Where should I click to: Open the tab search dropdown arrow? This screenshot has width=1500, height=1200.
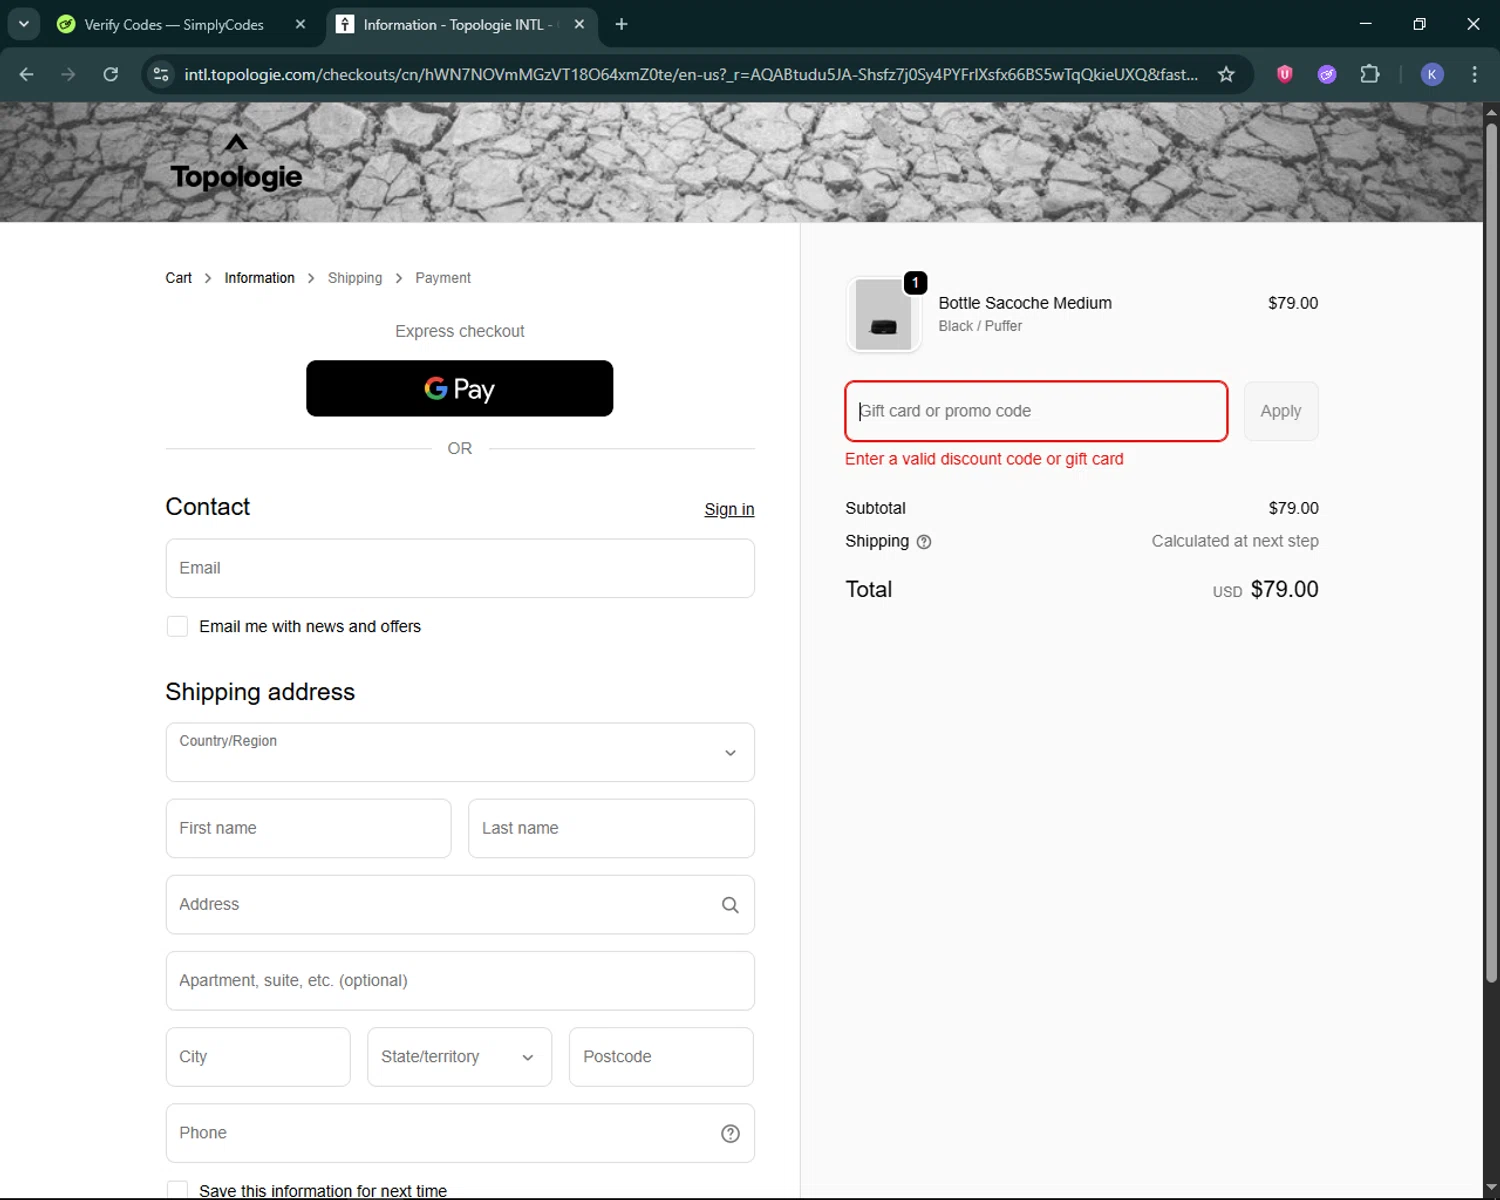tap(23, 24)
